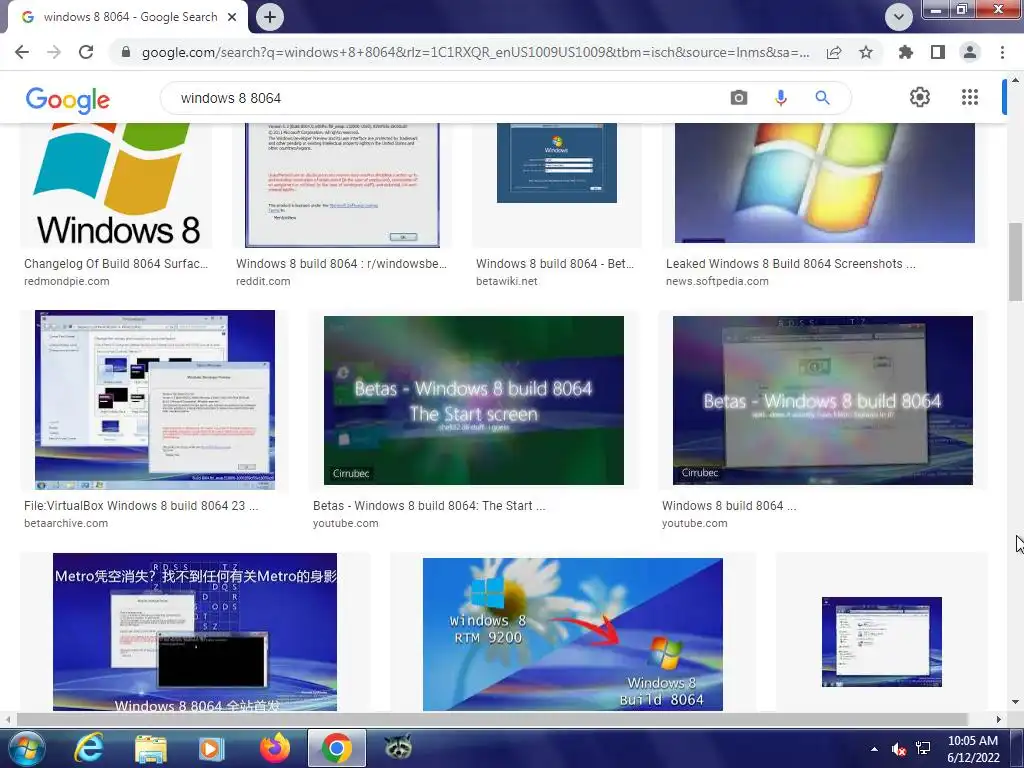The width and height of the screenshot is (1024, 768).
Task: Click betaarchive.com source text
Action: point(66,523)
